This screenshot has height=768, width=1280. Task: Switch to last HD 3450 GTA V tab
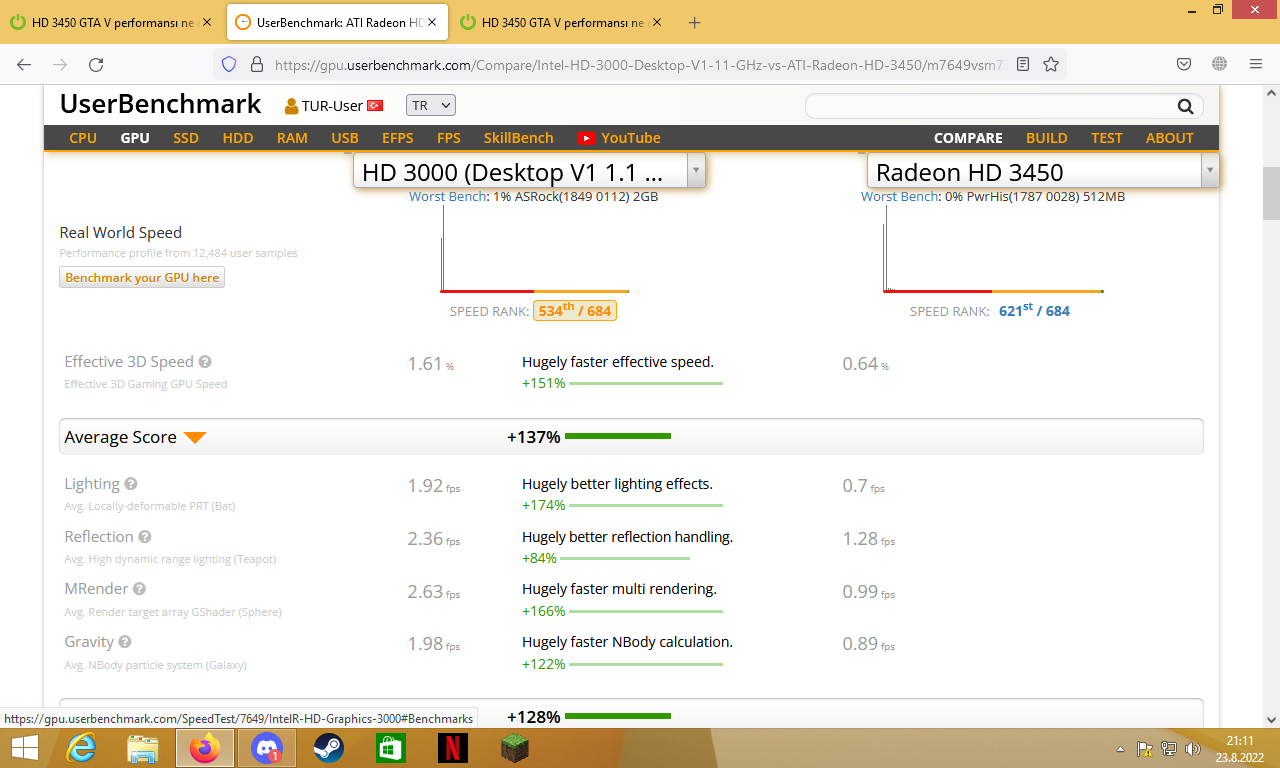(x=562, y=22)
